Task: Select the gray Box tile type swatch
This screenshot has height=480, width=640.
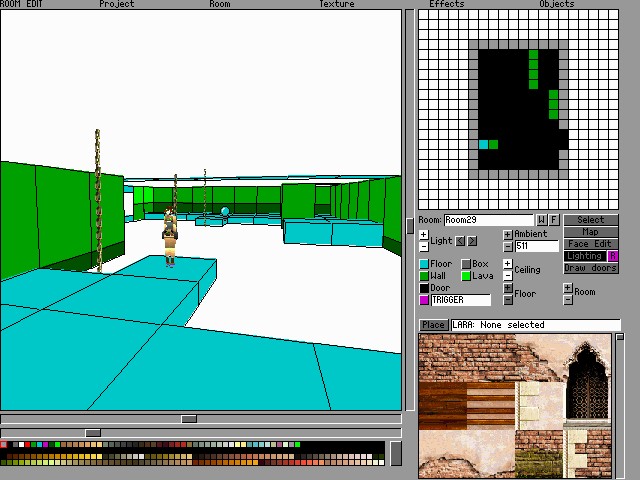Action: click(x=466, y=264)
